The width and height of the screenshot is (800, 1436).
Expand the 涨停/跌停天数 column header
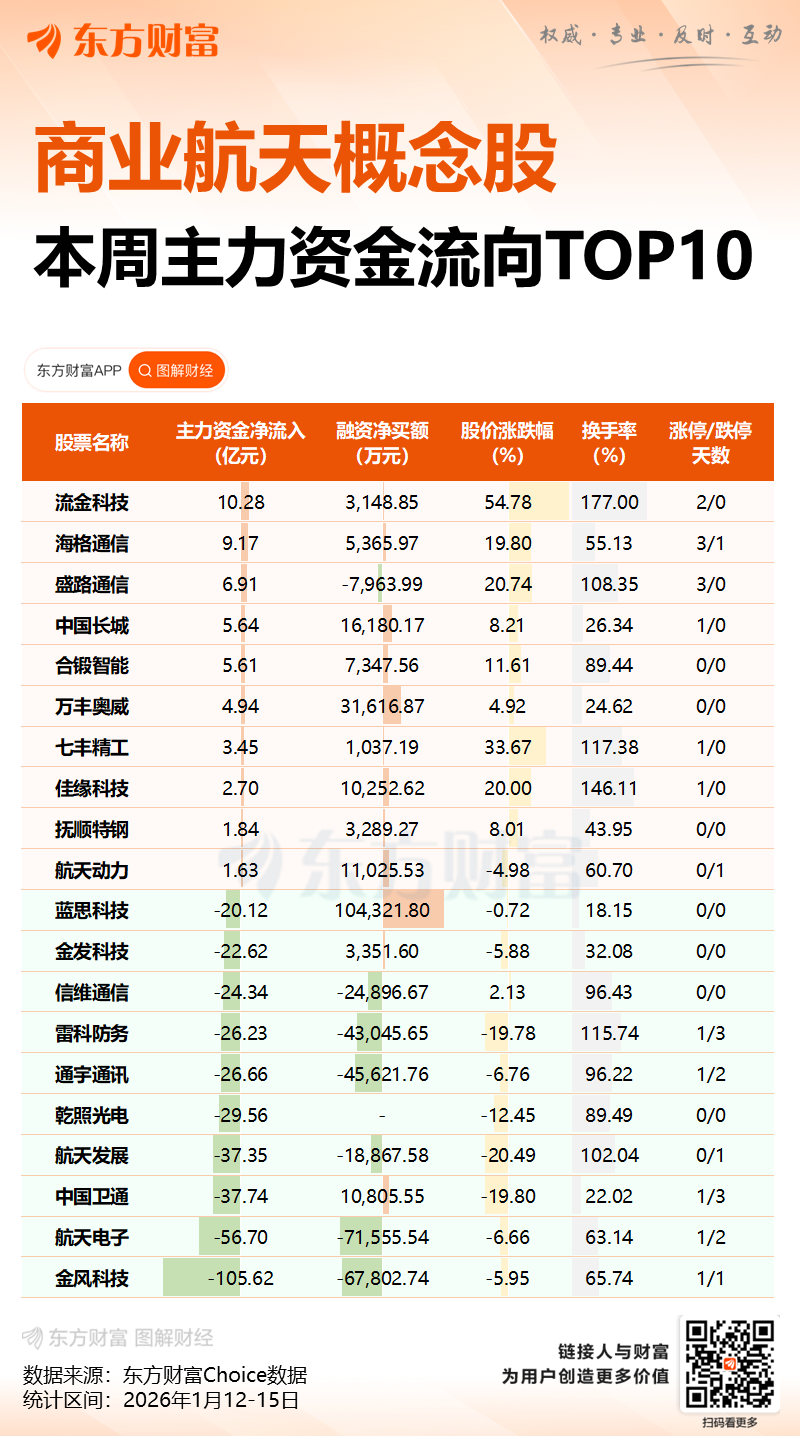click(x=712, y=442)
